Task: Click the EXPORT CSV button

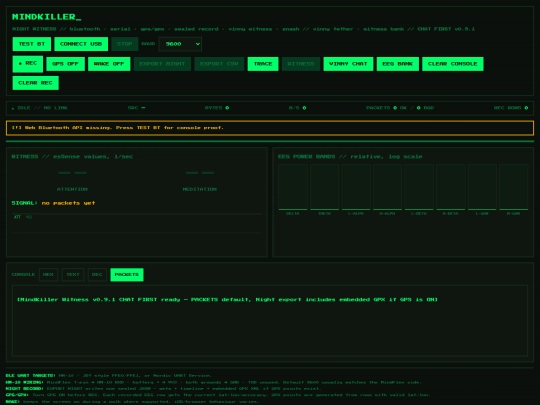Action: (x=219, y=64)
